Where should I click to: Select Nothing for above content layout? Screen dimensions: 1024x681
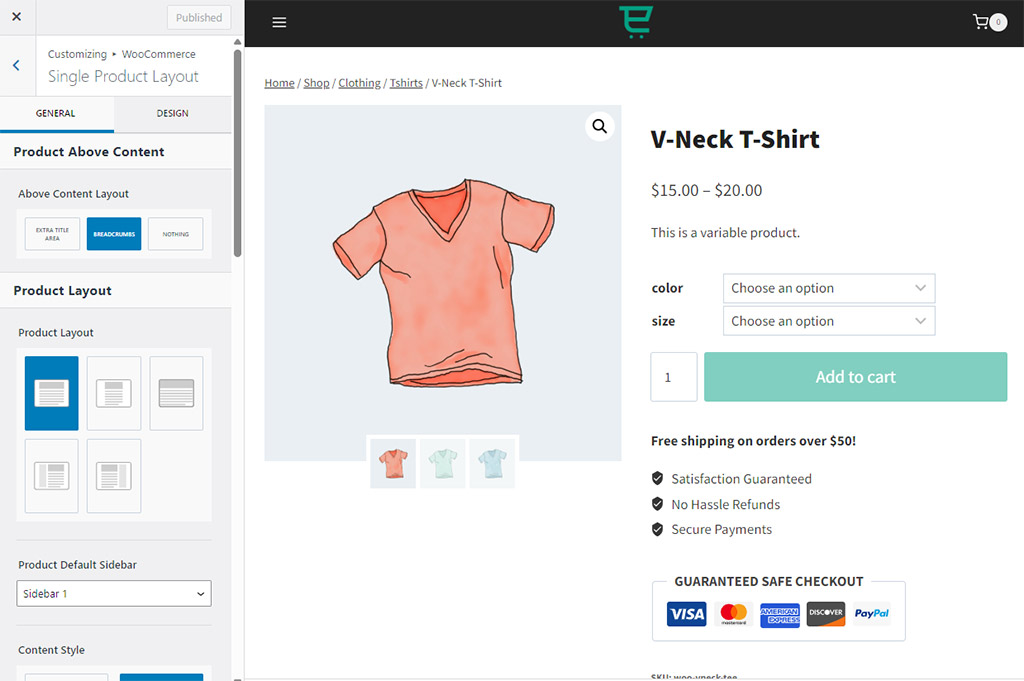[175, 234]
